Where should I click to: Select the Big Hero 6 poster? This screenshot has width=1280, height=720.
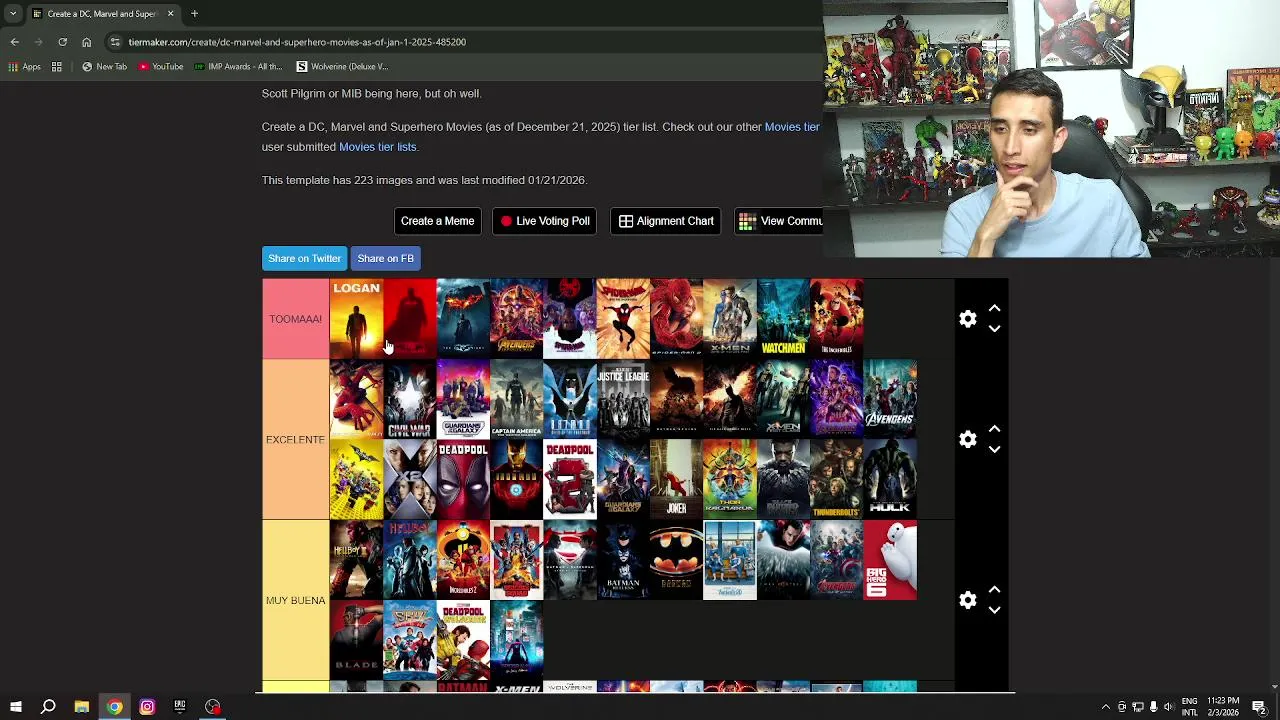pyautogui.click(x=890, y=560)
